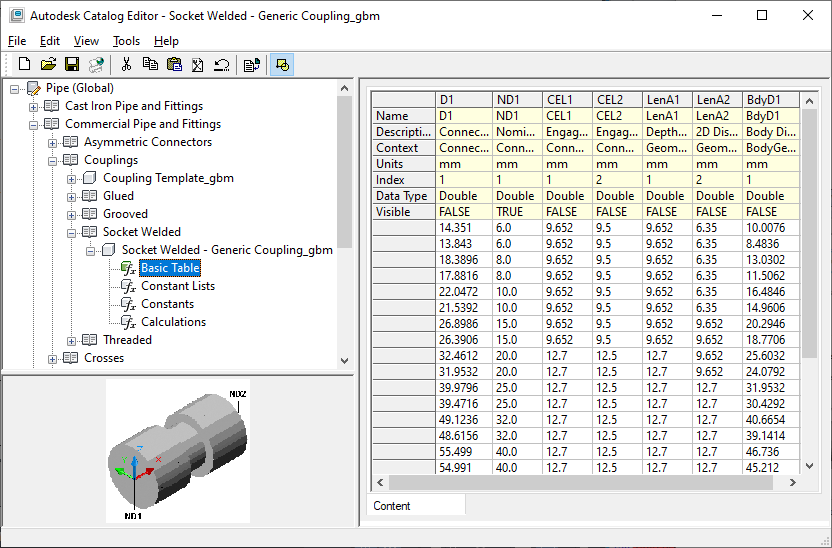Click the Open folder toolbar icon
The image size is (832, 548).
(x=48, y=65)
